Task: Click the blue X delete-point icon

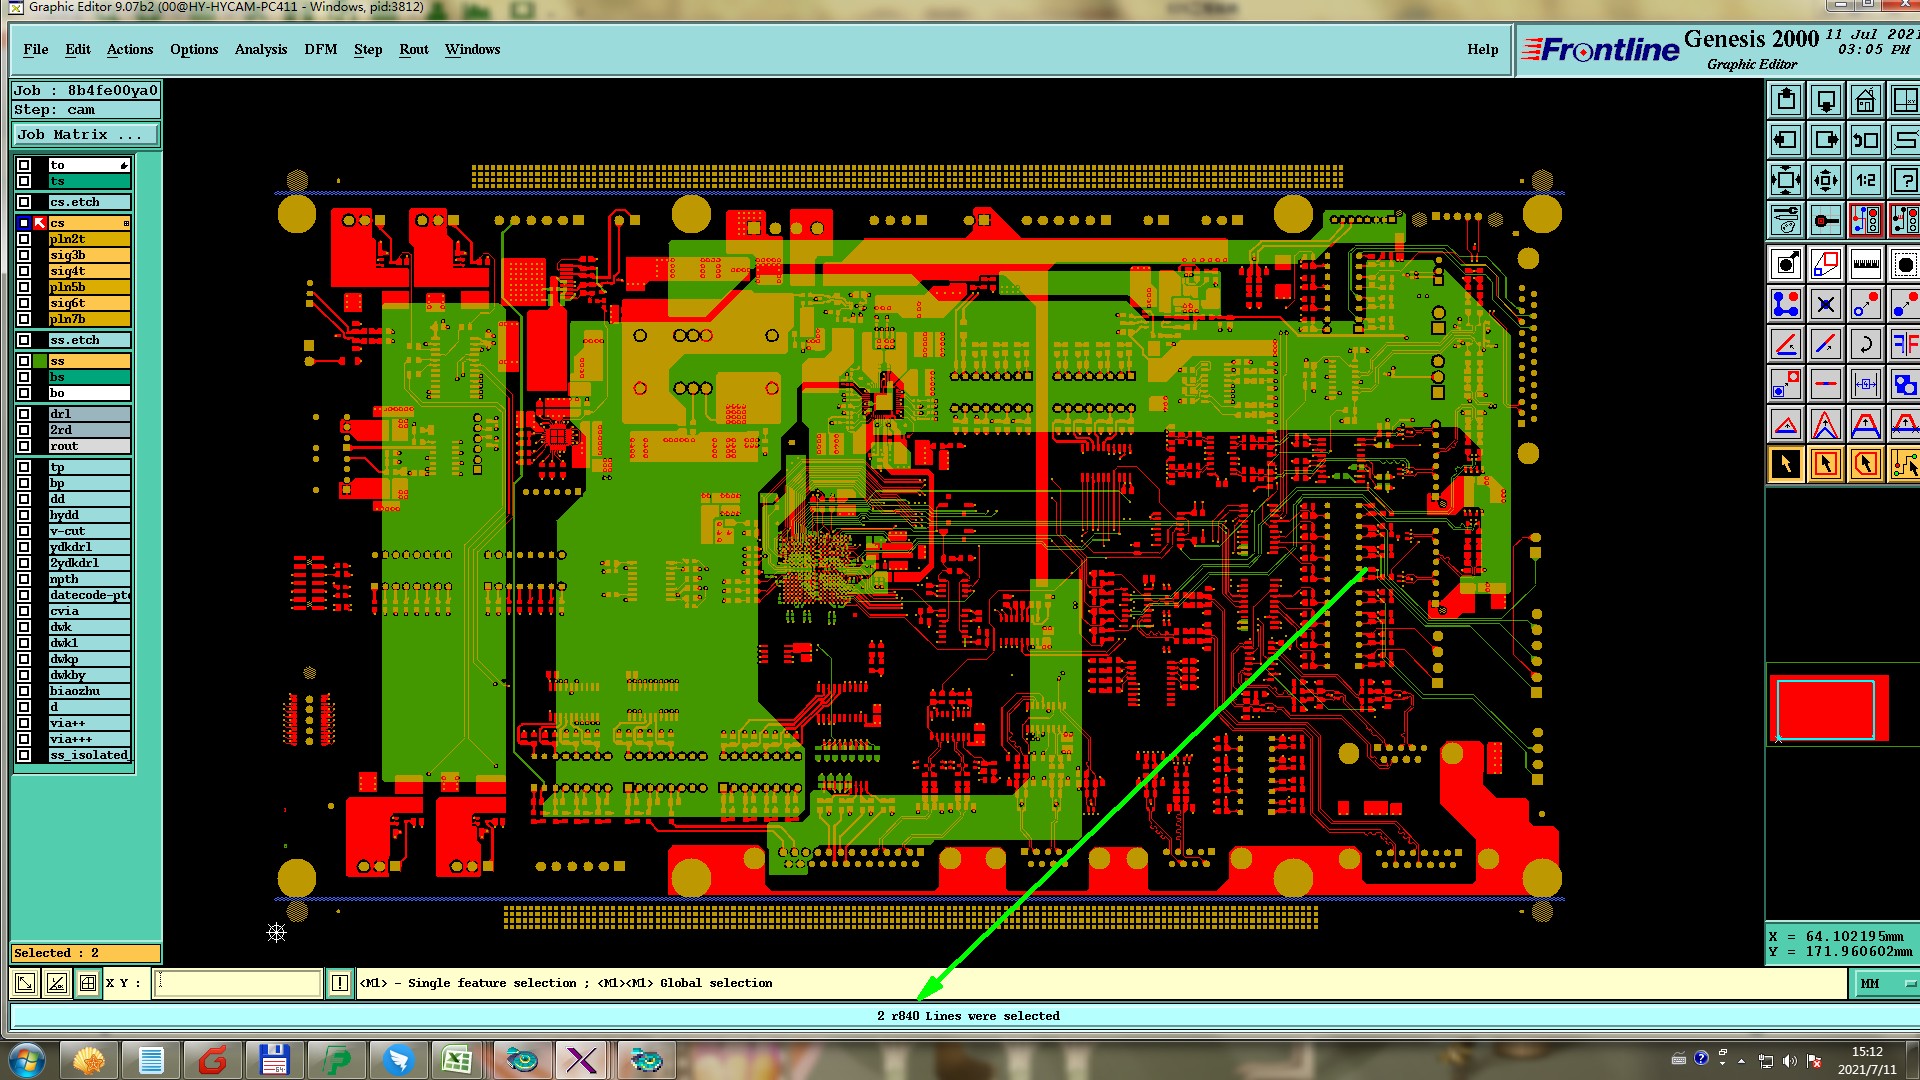Action: coord(1825,305)
